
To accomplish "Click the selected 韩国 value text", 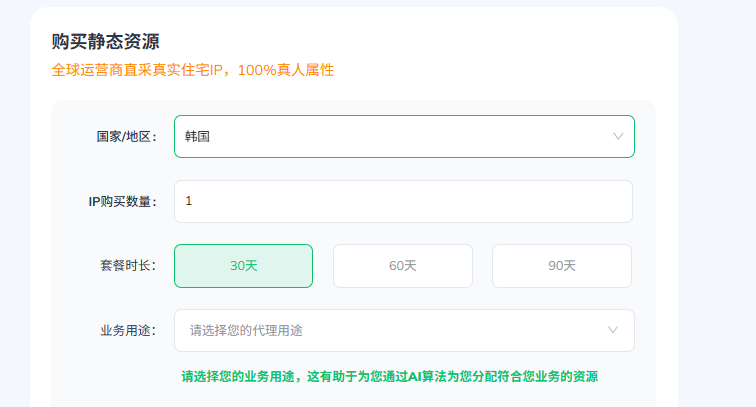I will coord(197,136).
